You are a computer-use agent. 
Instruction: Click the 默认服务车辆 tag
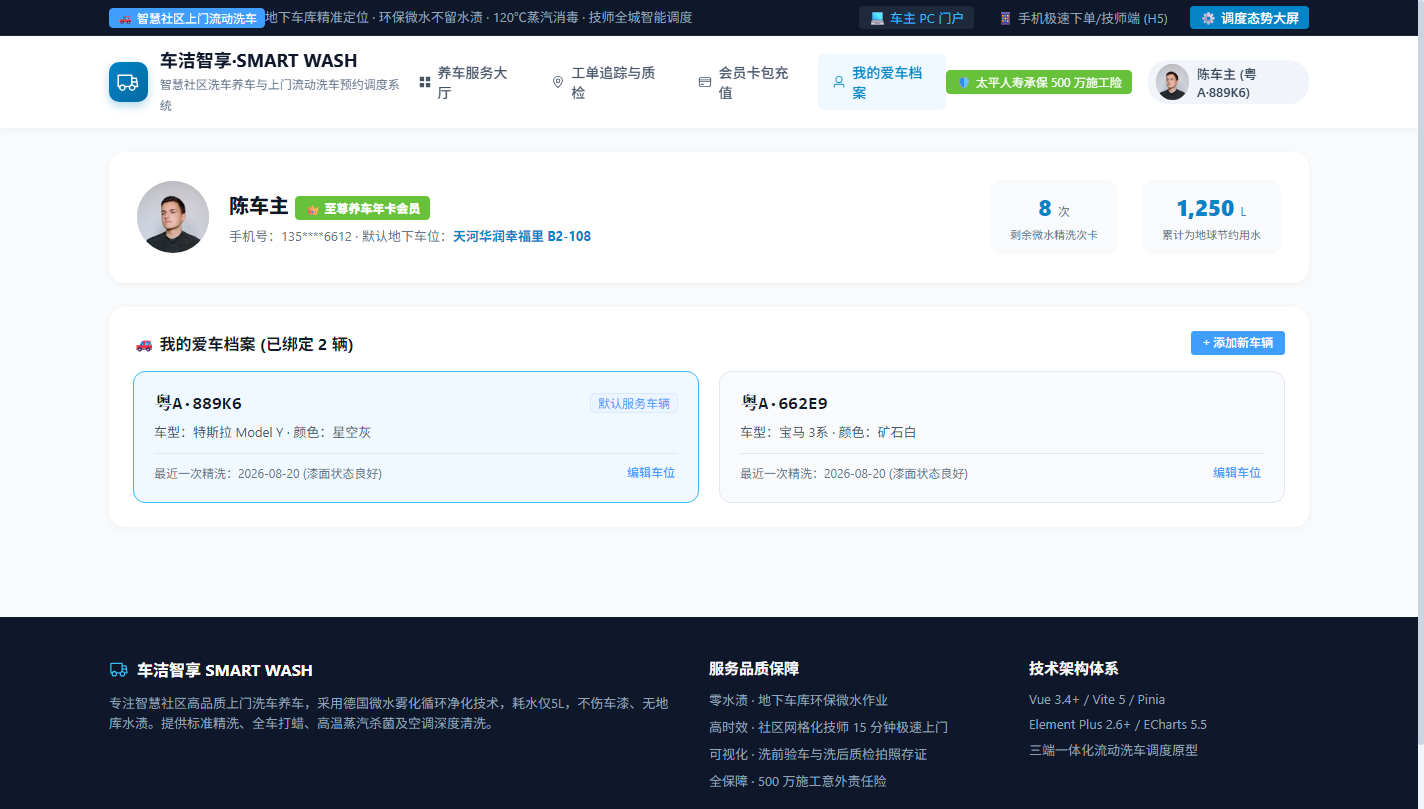[634, 403]
